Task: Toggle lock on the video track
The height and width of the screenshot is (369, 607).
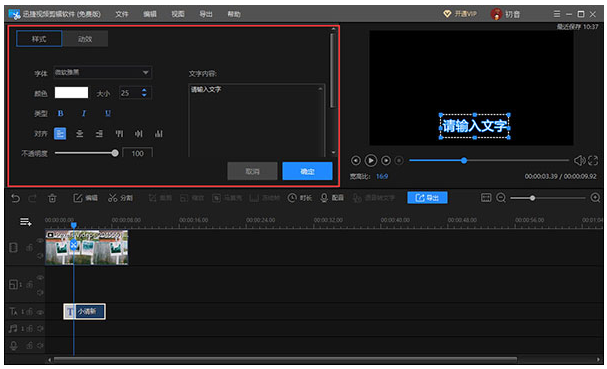Action: click(x=29, y=247)
